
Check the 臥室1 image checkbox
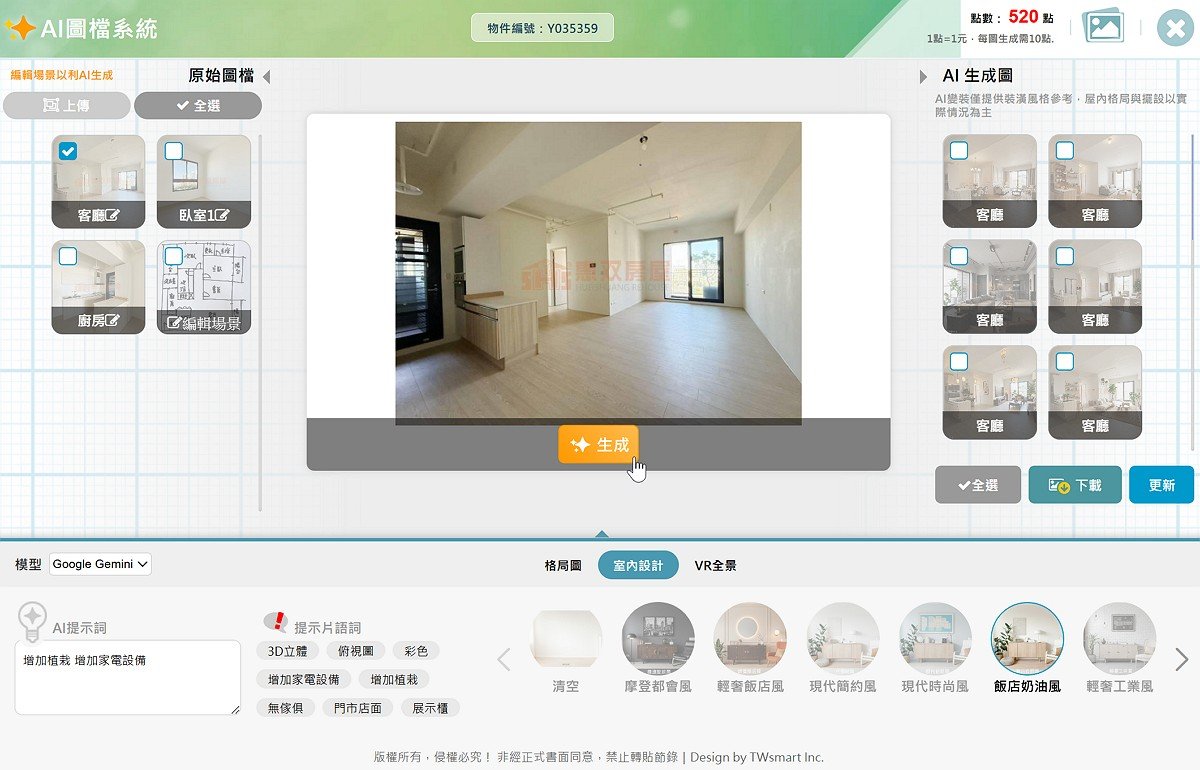click(174, 151)
